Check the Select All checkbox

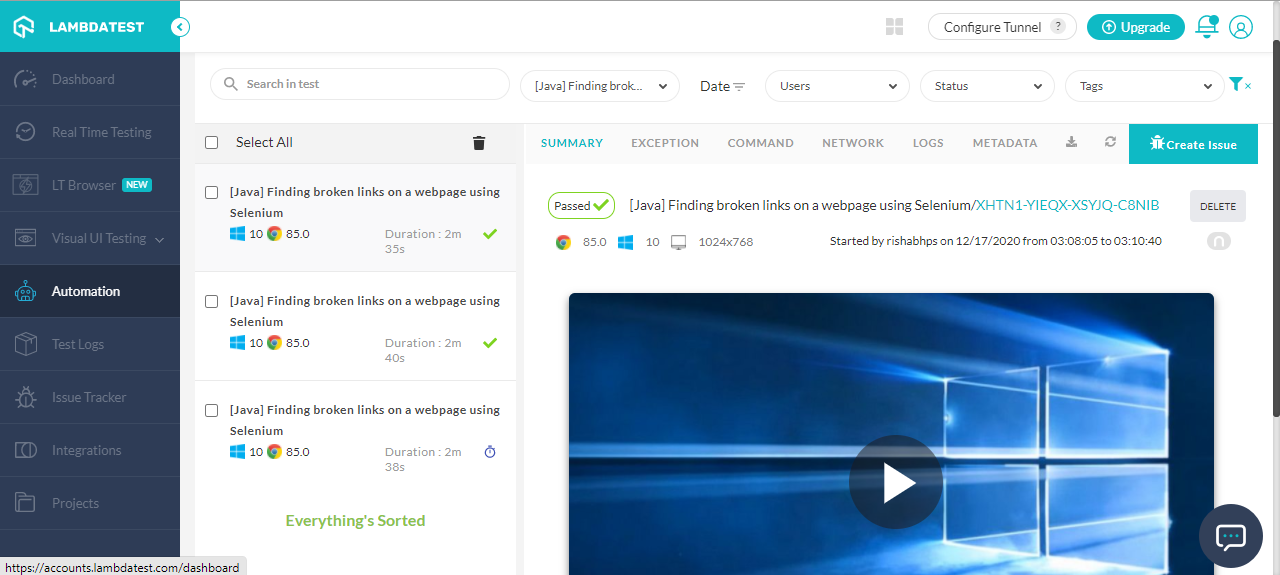212,143
